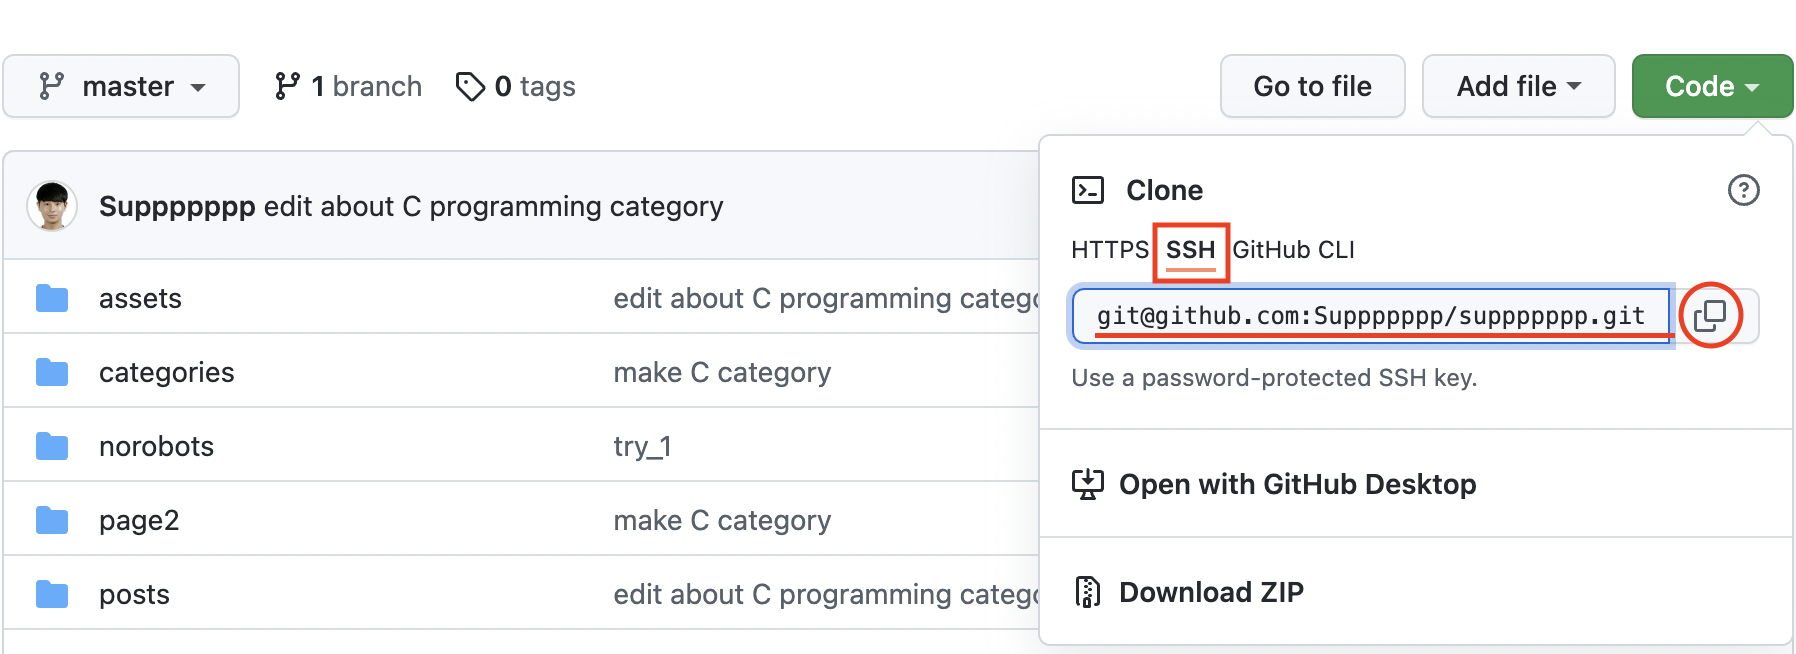Copy the SSH clone URL to clipboard
This screenshot has height=654, width=1796.
(x=1710, y=316)
